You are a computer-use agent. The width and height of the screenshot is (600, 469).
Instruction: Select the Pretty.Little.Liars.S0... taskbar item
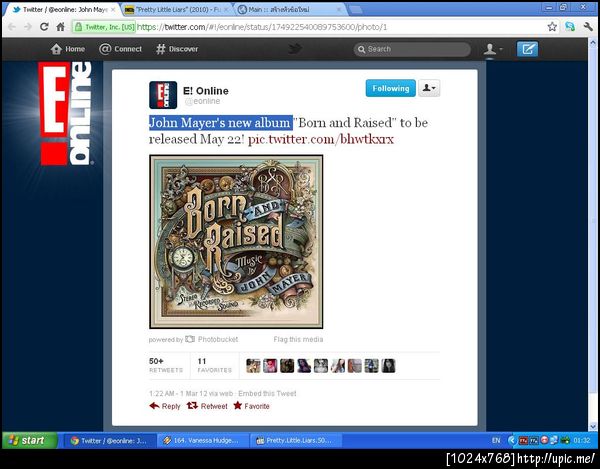click(295, 441)
